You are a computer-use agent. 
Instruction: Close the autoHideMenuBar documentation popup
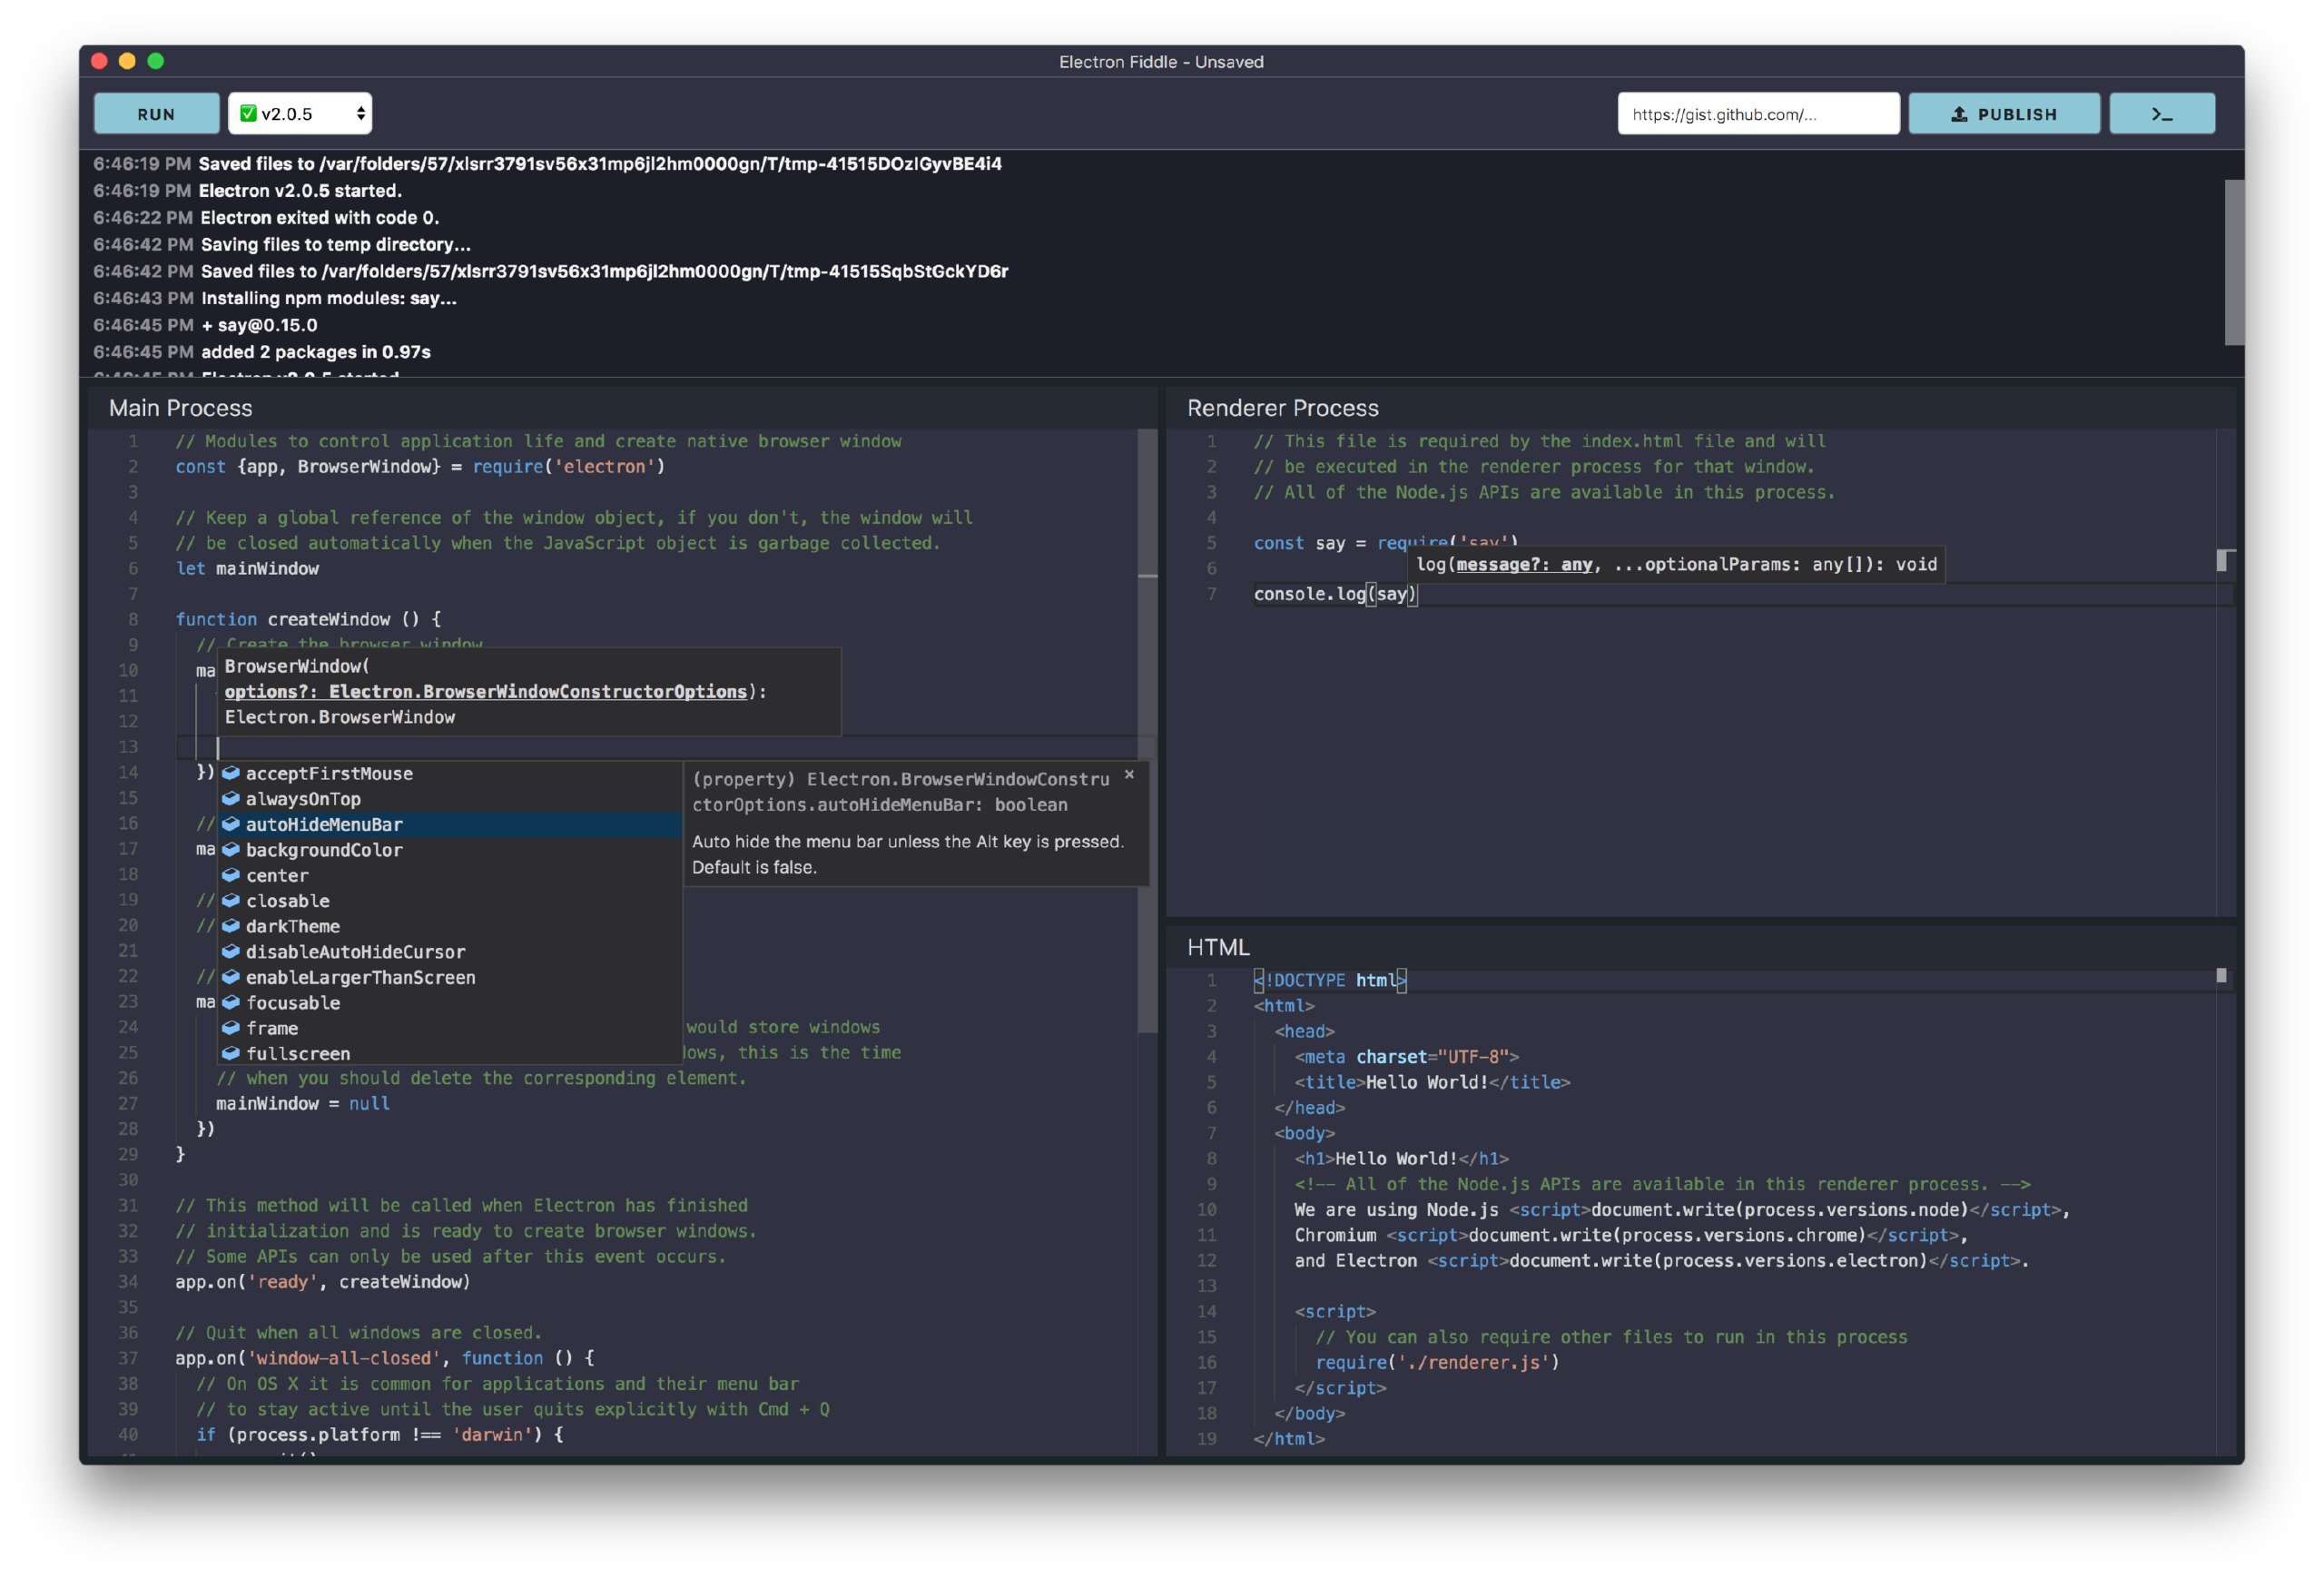pyautogui.click(x=1129, y=775)
